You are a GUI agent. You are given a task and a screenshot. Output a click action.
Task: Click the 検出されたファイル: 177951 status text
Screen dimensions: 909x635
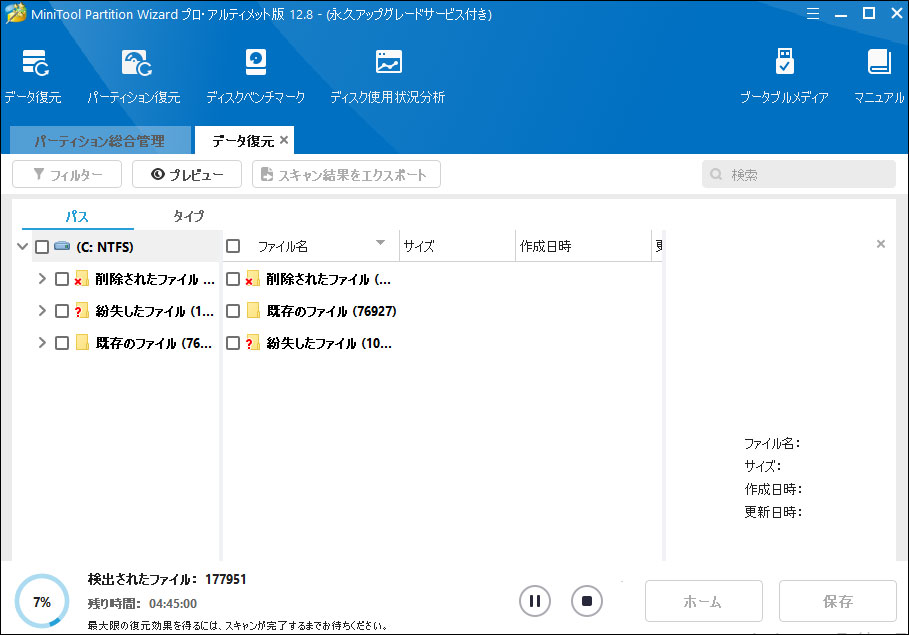pos(167,579)
